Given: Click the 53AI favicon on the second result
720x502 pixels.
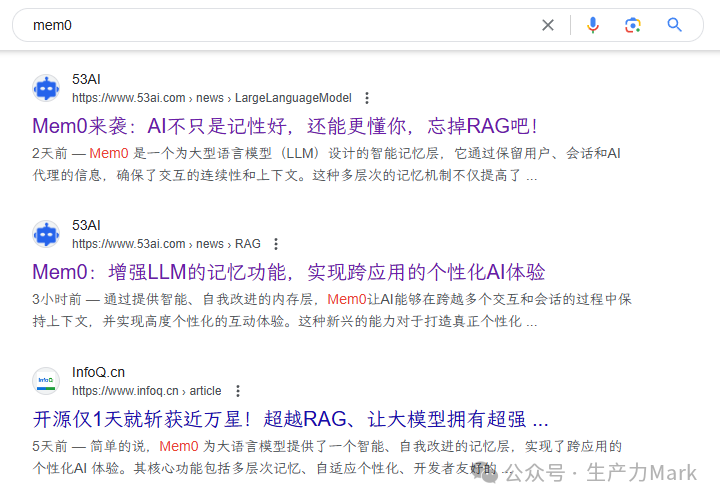Looking at the screenshot, I should pos(46,234).
